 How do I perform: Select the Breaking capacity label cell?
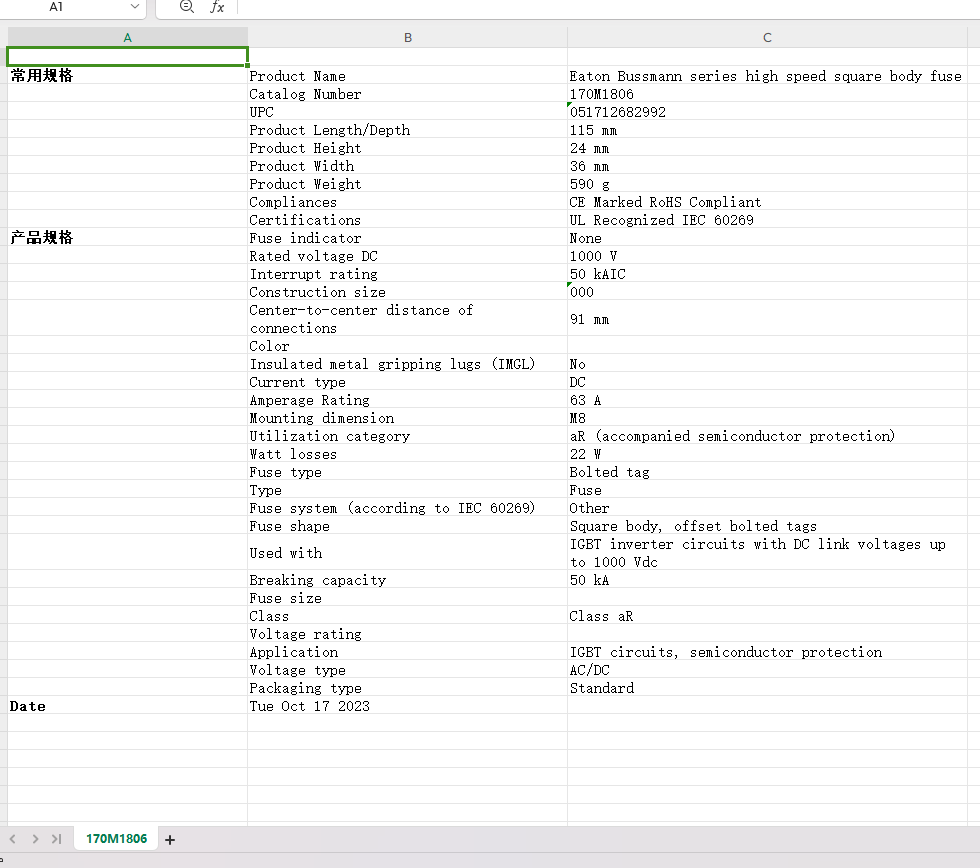(x=408, y=580)
